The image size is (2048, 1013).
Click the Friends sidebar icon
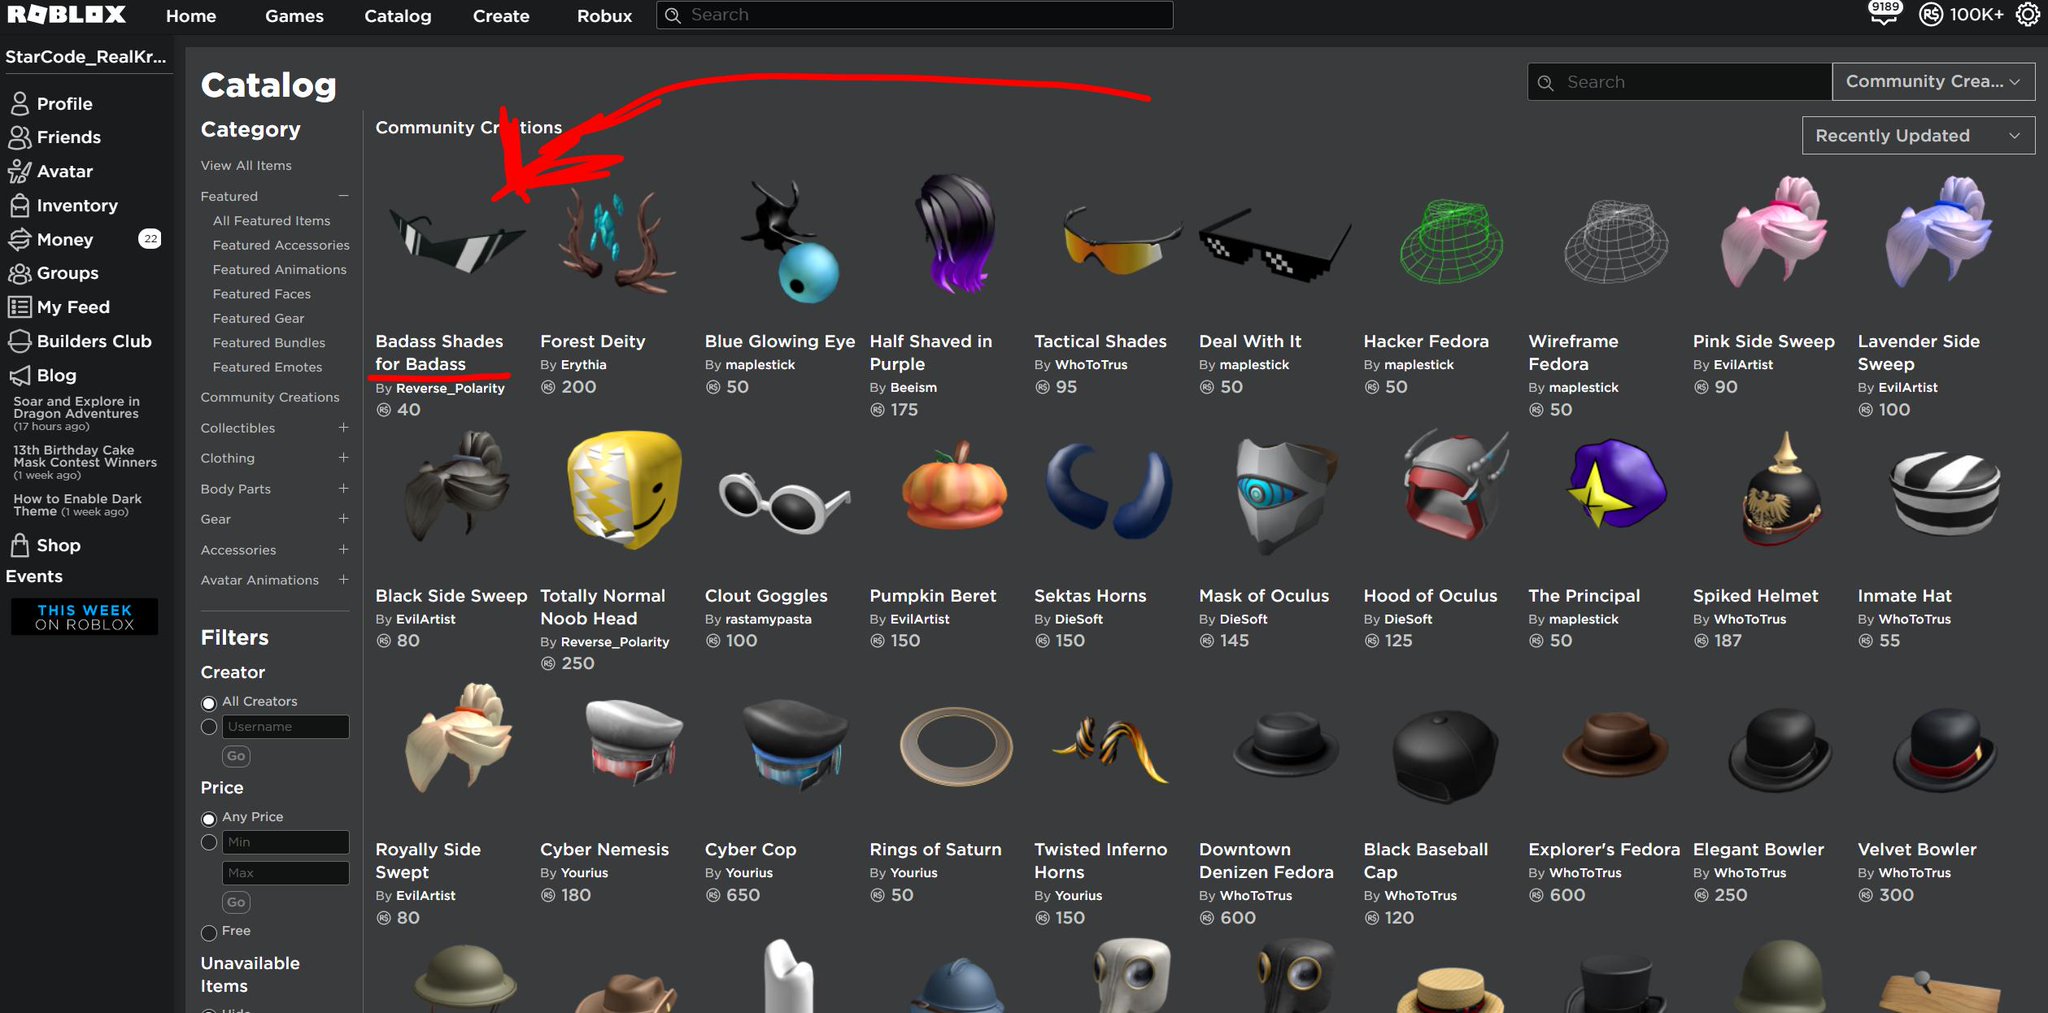pyautogui.click(x=19, y=137)
